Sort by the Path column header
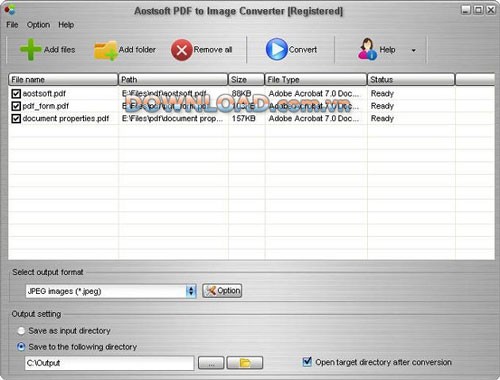This screenshot has height=380, width=500. (173, 80)
